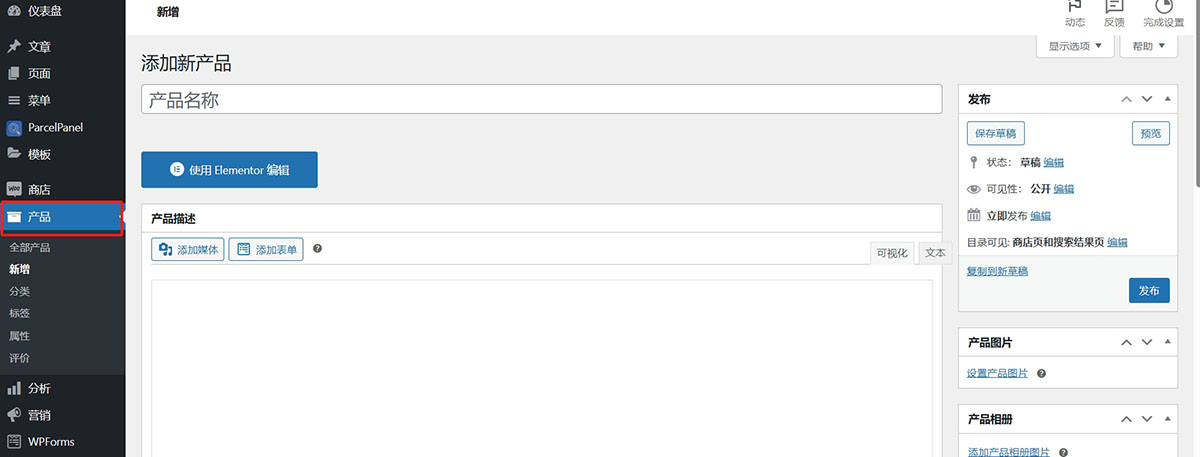The image size is (1200, 457).
Task: Open the 商店 WooCommerce icon
Action: (x=14, y=189)
